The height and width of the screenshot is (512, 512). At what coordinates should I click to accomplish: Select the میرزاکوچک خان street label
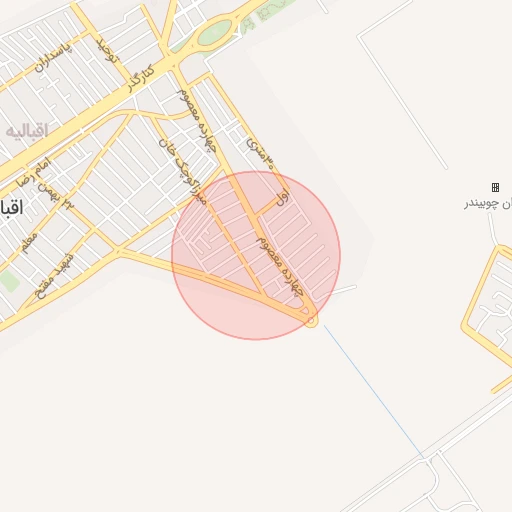(x=183, y=171)
